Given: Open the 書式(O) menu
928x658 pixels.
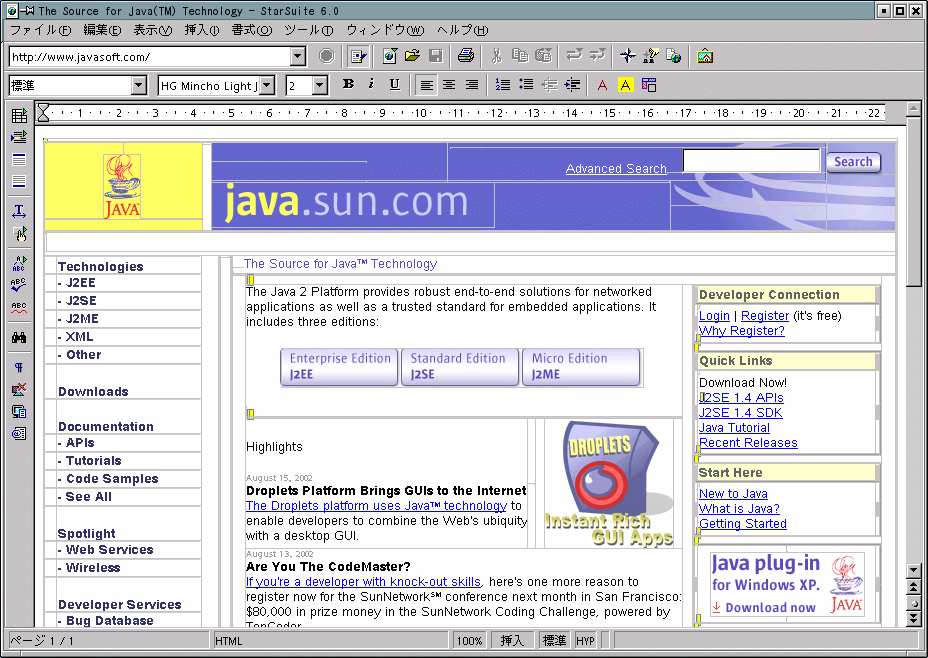Looking at the screenshot, I should (252, 30).
